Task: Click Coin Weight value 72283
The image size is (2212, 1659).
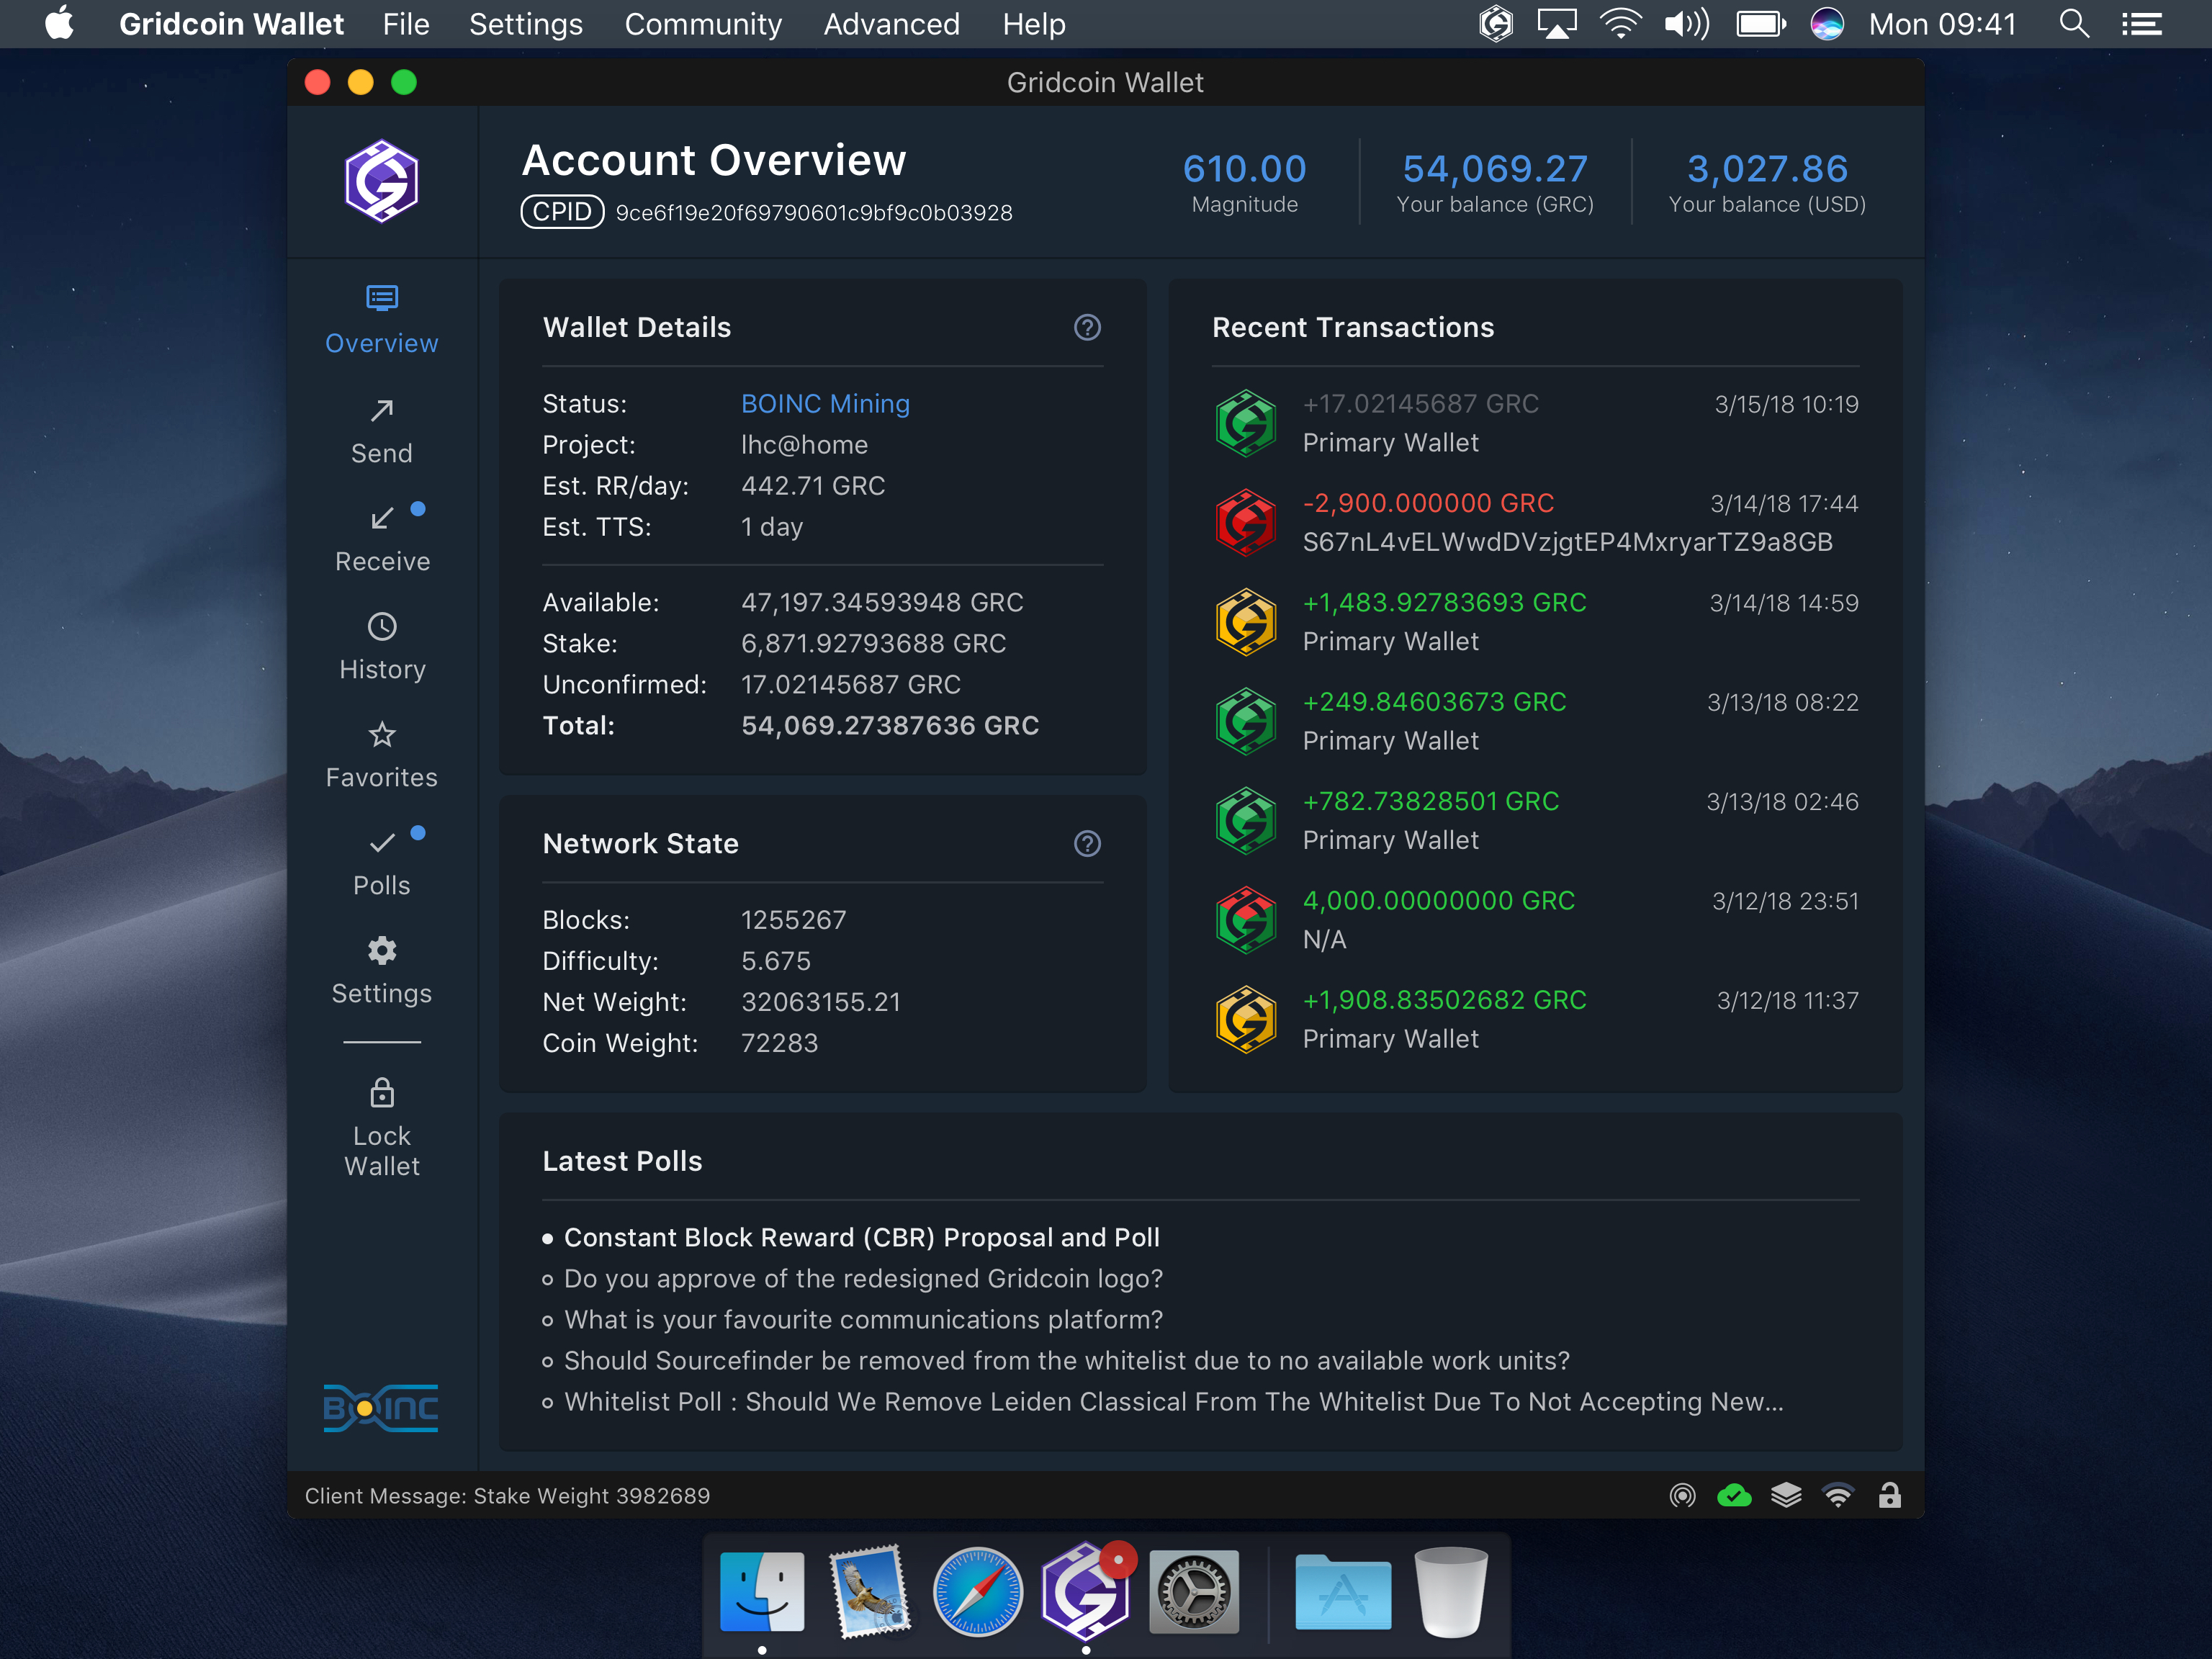Action: coord(779,1043)
